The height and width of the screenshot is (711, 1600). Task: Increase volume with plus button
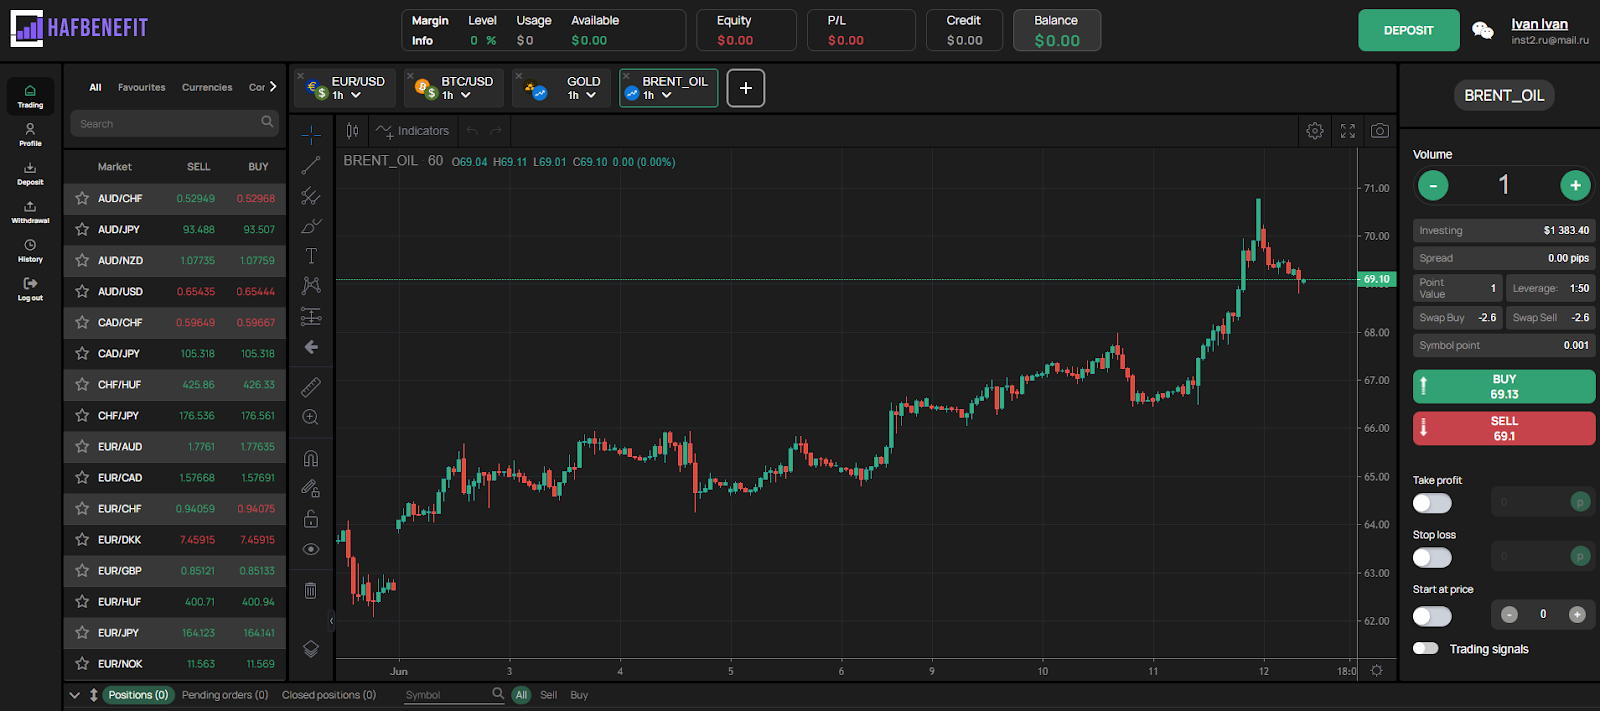pos(1575,185)
